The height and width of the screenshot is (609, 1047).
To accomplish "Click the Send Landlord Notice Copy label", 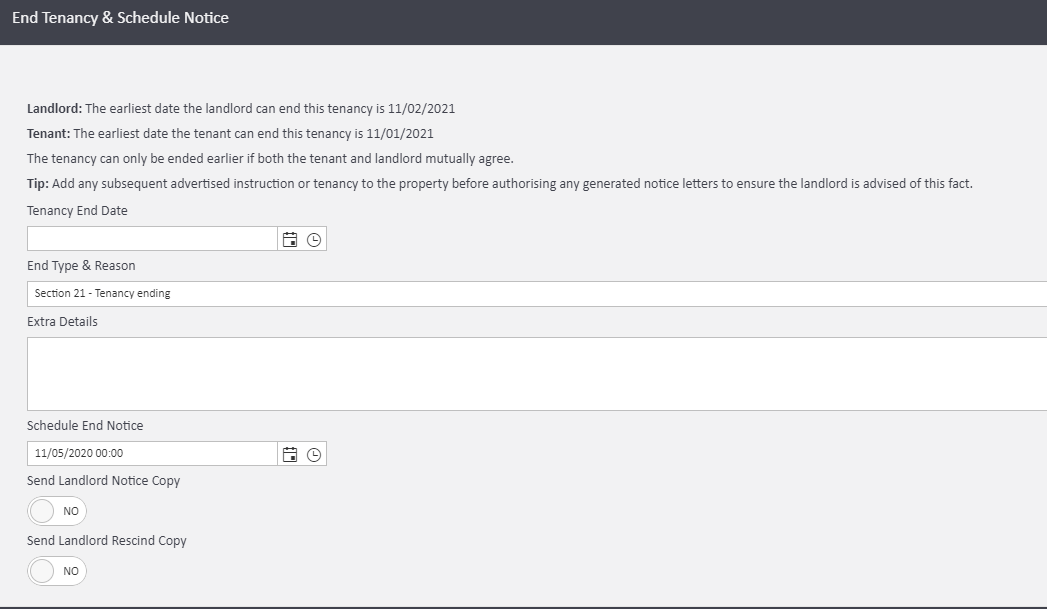I will point(103,481).
